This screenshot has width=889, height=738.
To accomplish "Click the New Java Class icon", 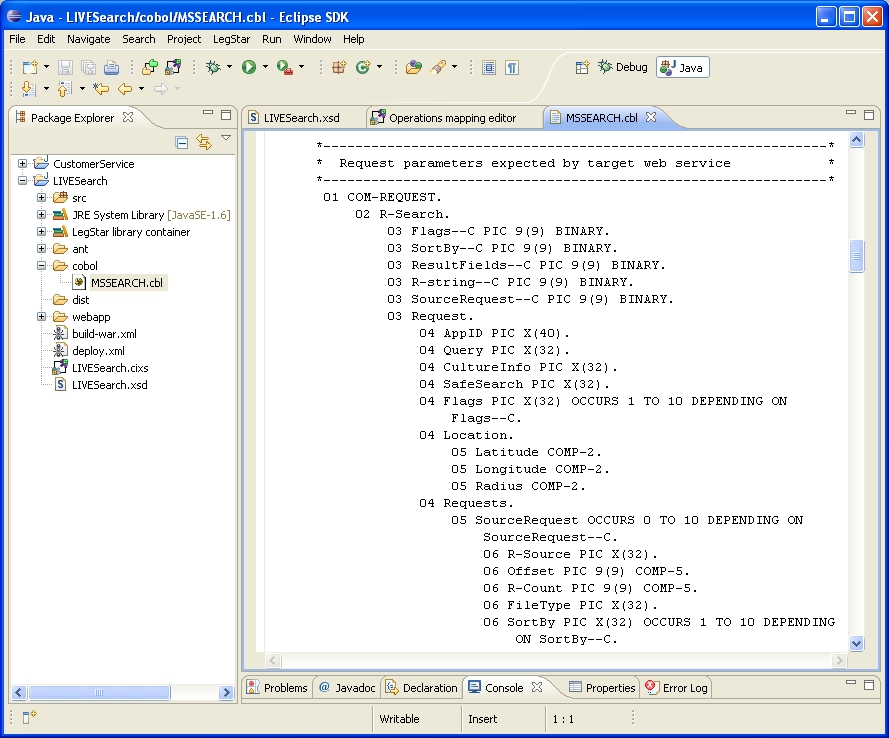I will click(363, 67).
